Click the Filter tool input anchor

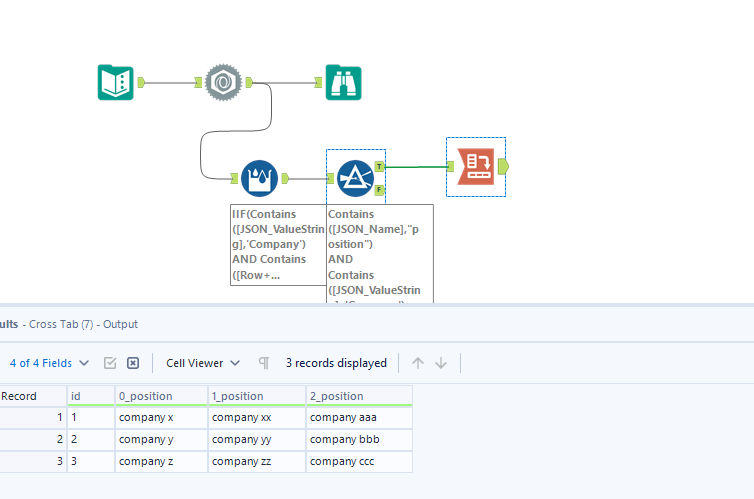[x=330, y=179]
